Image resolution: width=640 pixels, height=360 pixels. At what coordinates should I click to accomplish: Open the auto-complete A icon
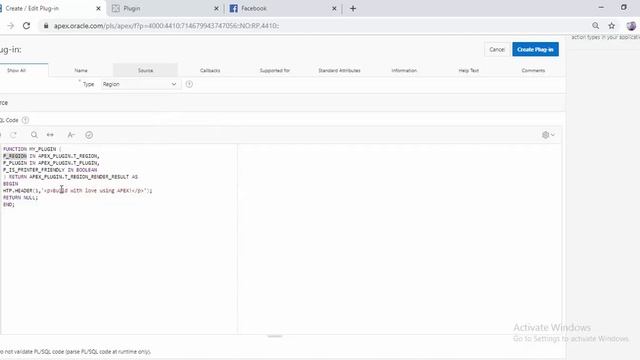71,135
